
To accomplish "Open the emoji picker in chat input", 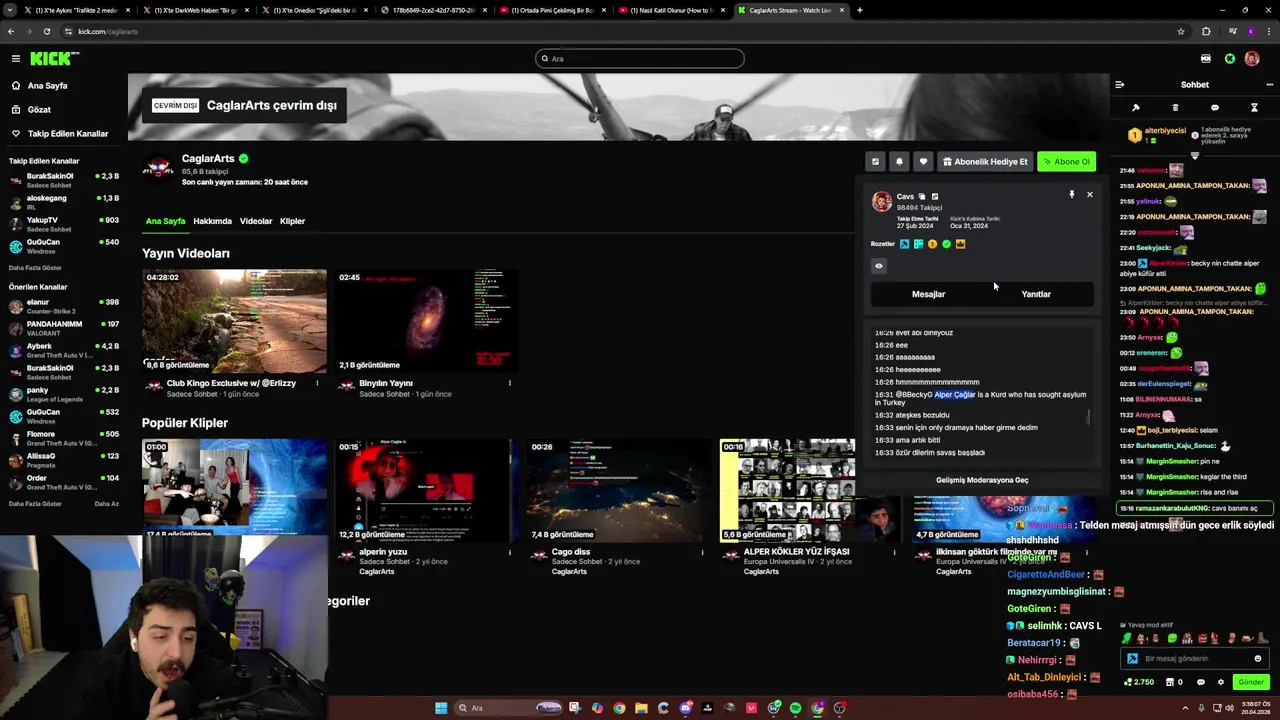I will click(1258, 659).
